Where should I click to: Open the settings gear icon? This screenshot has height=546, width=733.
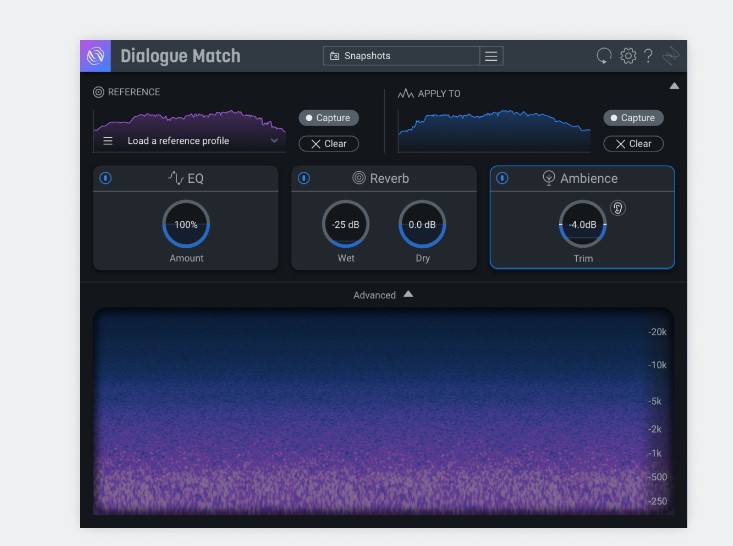click(628, 56)
